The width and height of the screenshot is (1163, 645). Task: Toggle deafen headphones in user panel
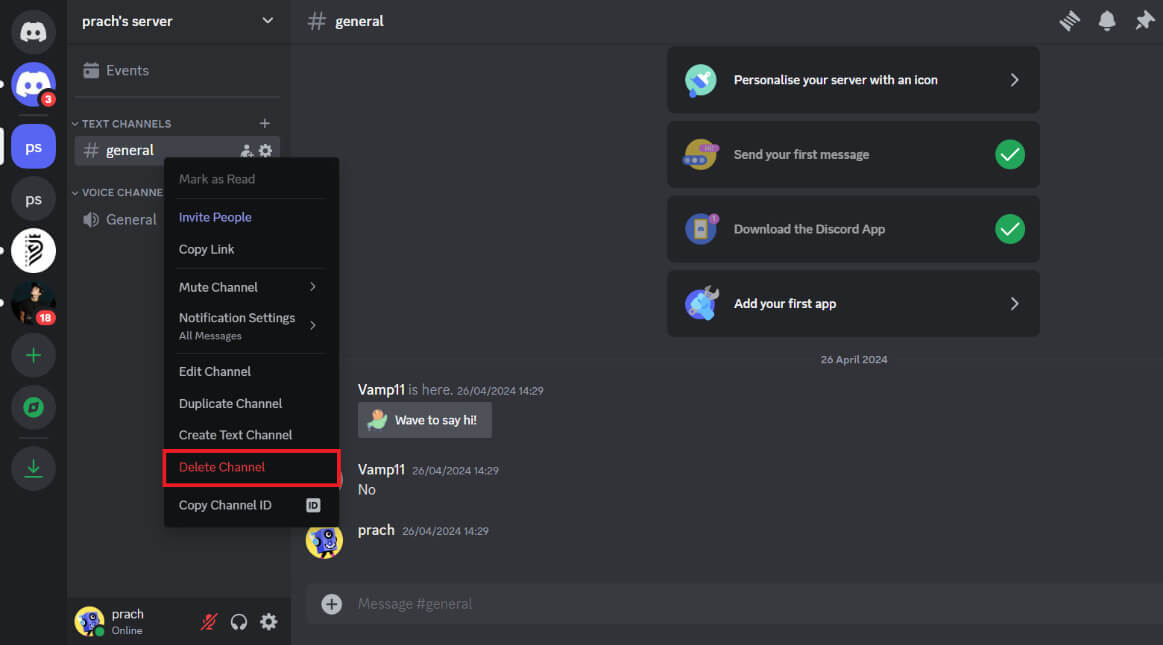tap(239, 621)
